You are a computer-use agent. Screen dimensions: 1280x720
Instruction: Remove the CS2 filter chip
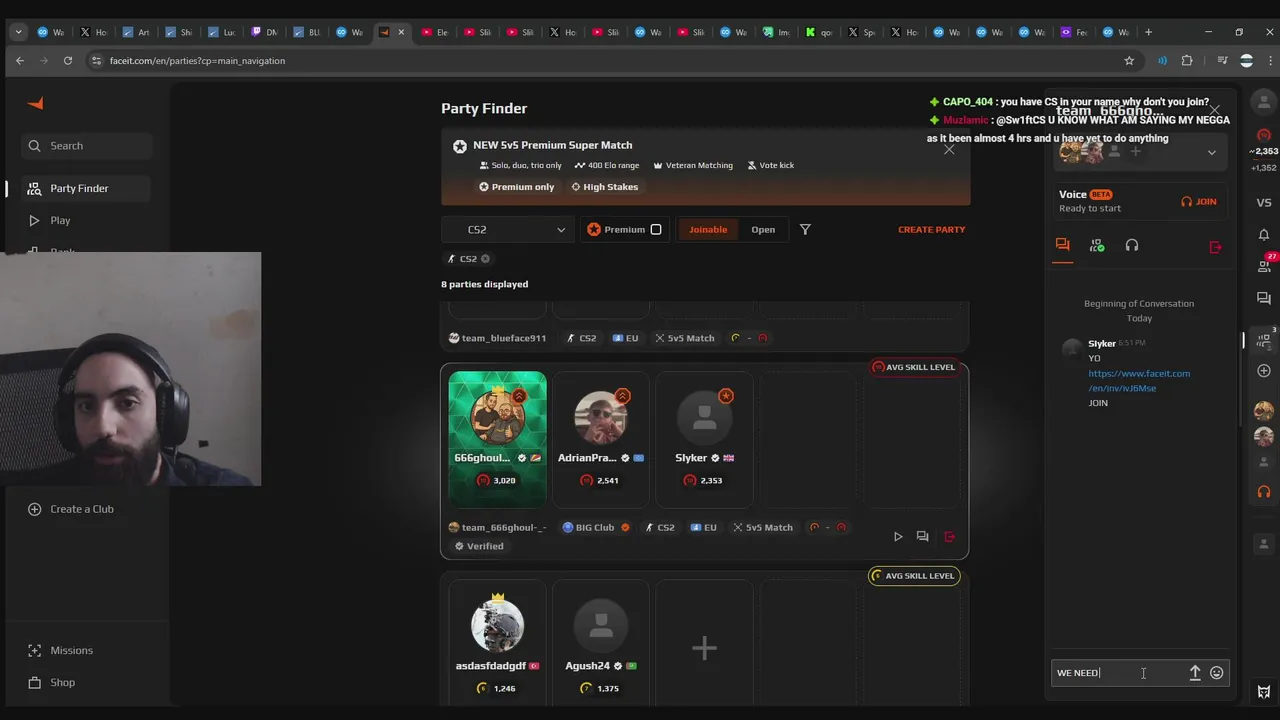(485, 259)
